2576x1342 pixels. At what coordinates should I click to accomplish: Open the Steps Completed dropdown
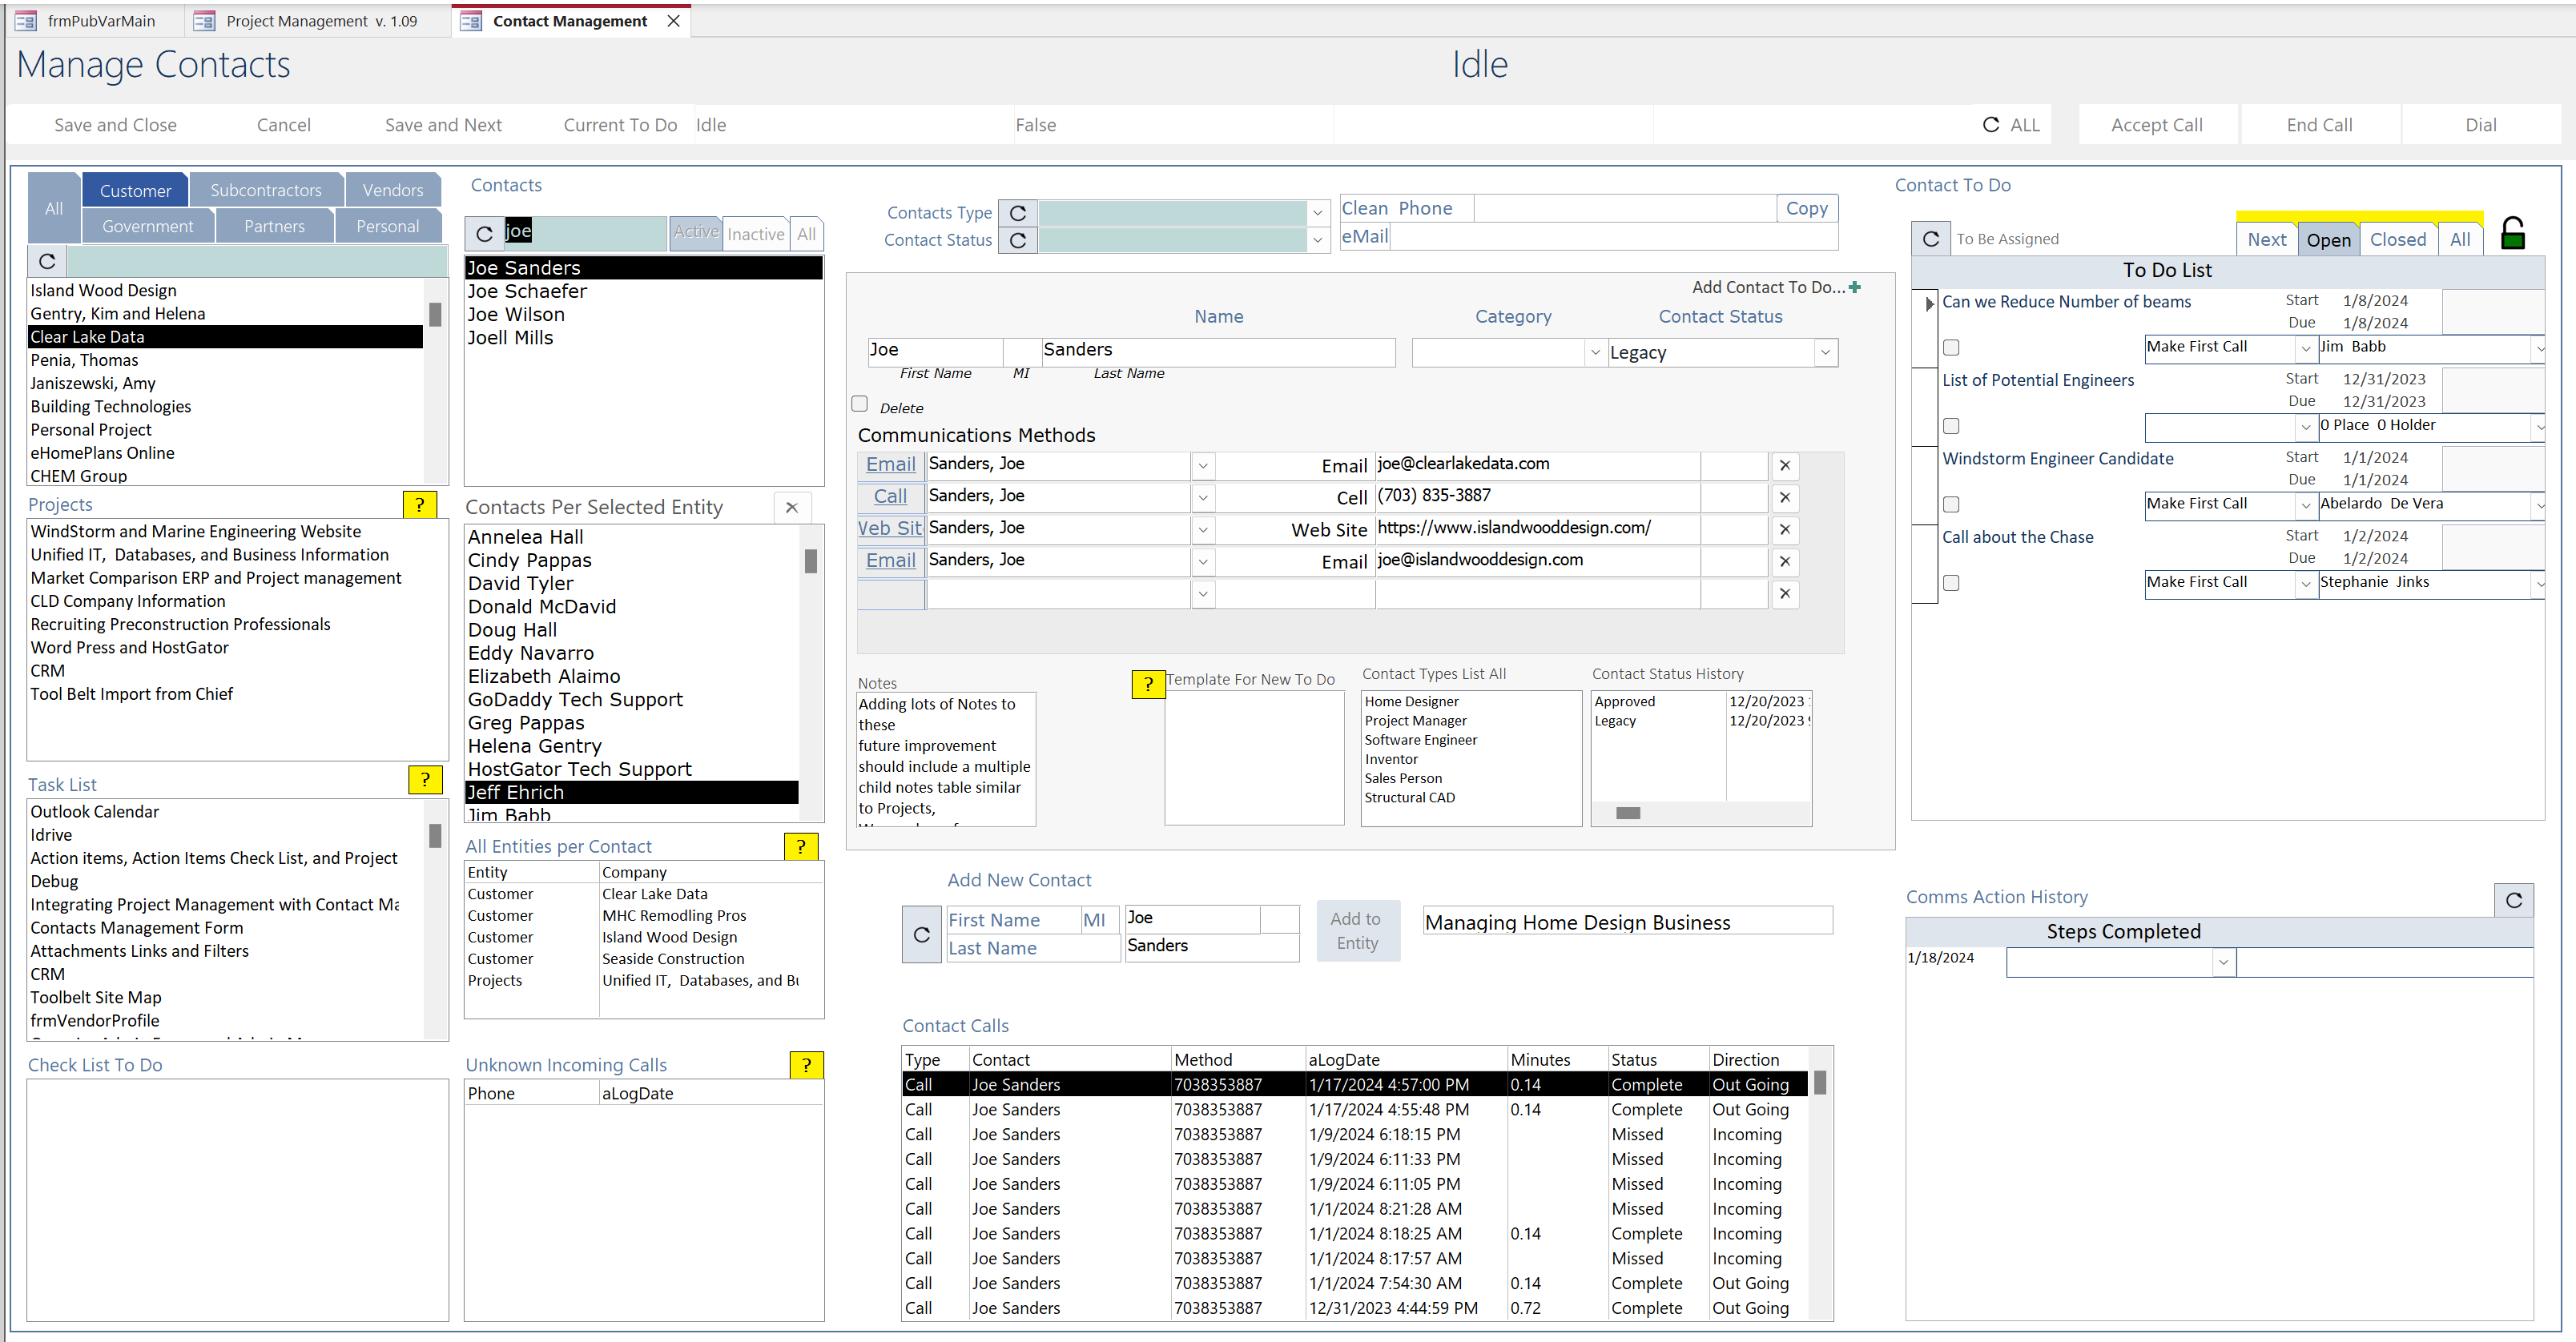[x=2223, y=962]
